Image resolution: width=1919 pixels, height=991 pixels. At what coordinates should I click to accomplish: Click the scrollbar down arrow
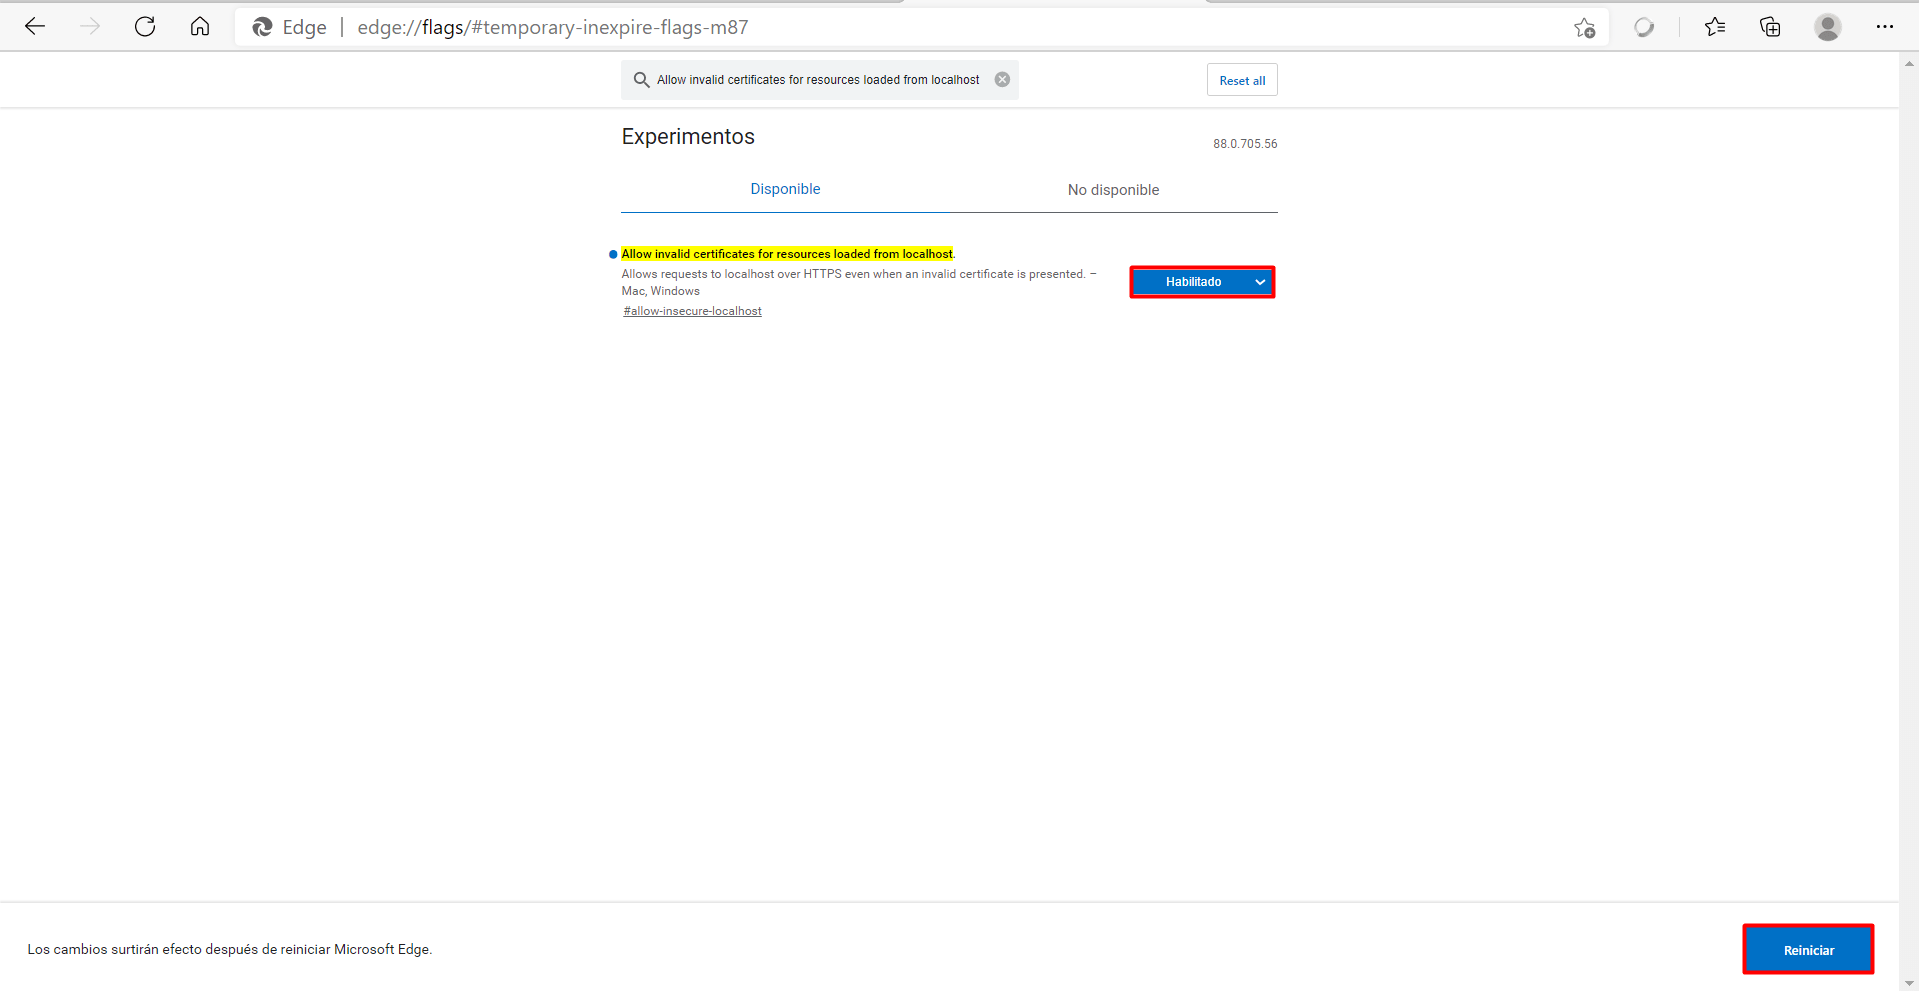click(x=1909, y=983)
